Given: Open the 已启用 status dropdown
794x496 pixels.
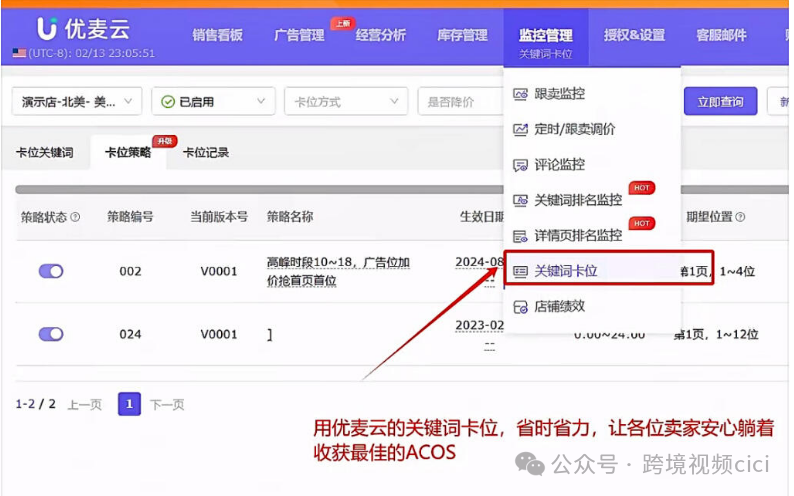Looking at the screenshot, I should pos(213,101).
